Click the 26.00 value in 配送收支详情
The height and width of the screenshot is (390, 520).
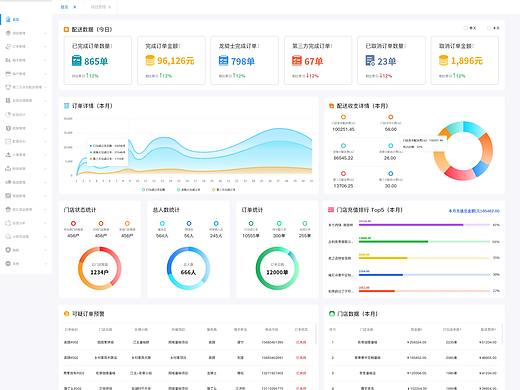[390, 158]
